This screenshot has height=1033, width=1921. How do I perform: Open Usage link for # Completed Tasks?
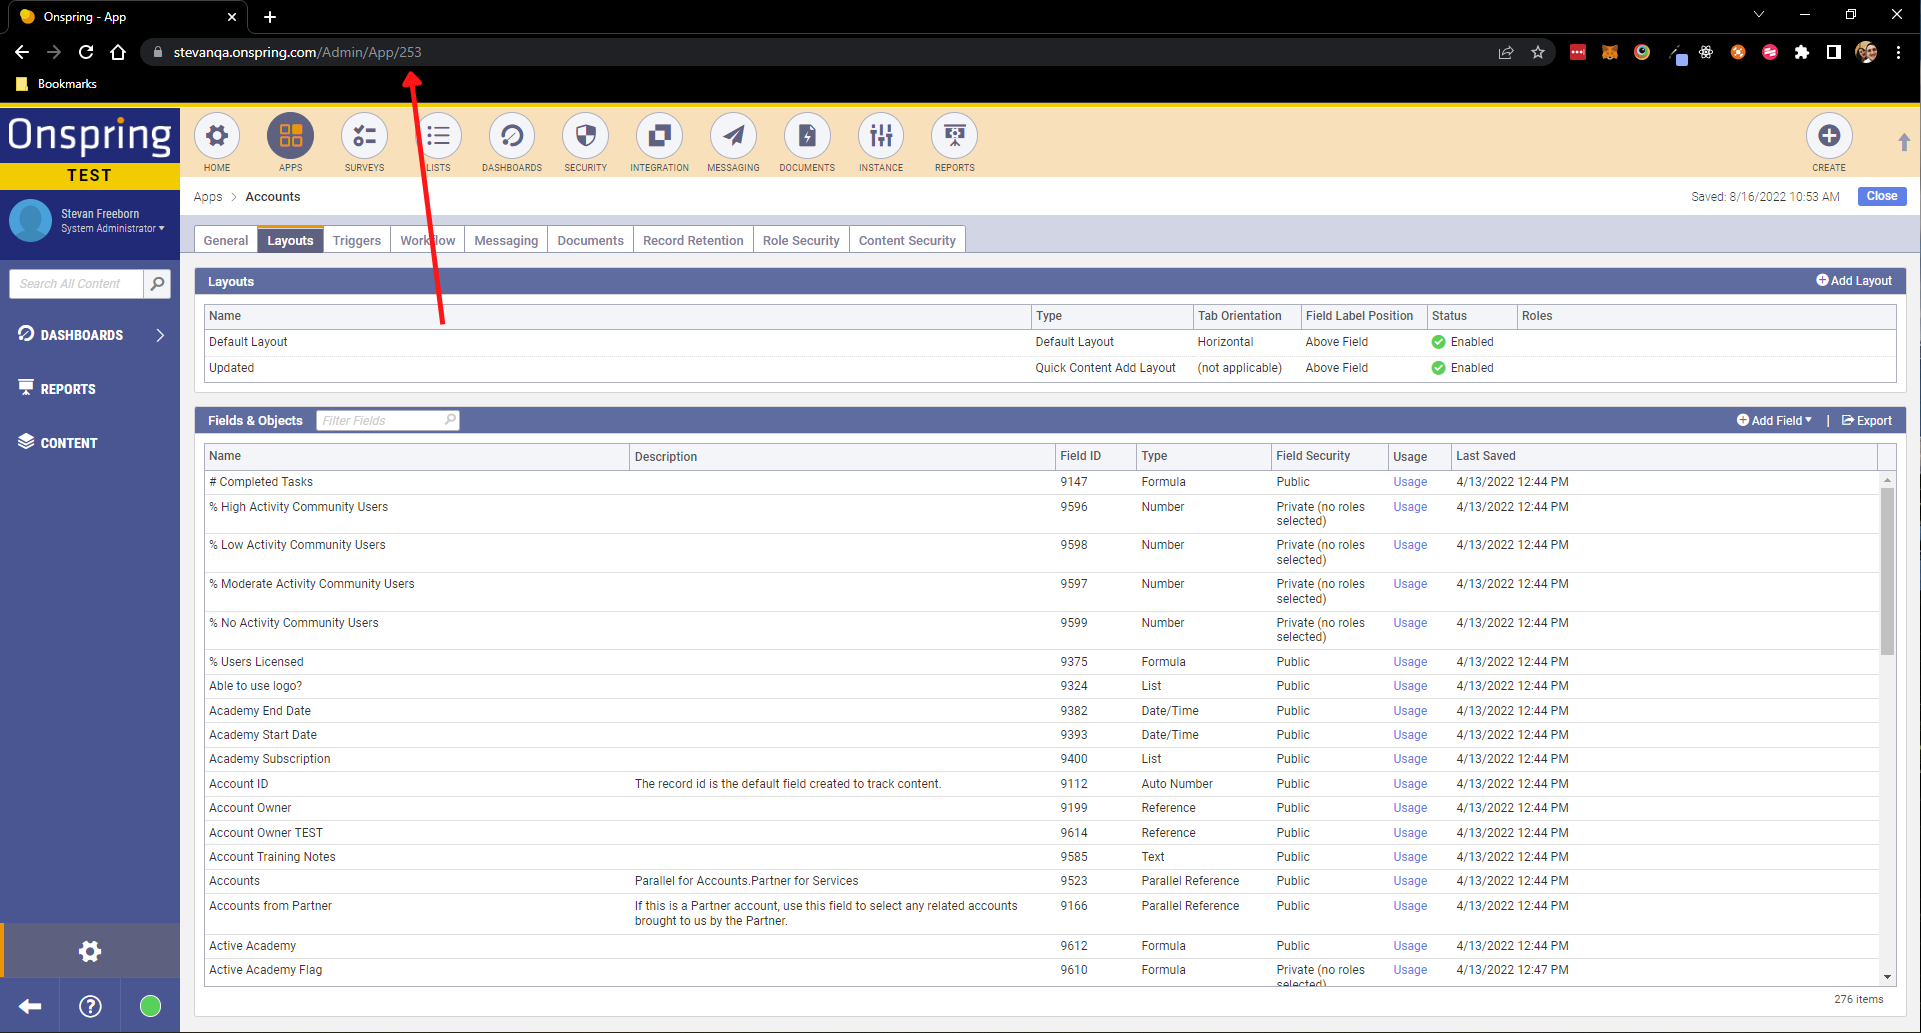(1410, 482)
